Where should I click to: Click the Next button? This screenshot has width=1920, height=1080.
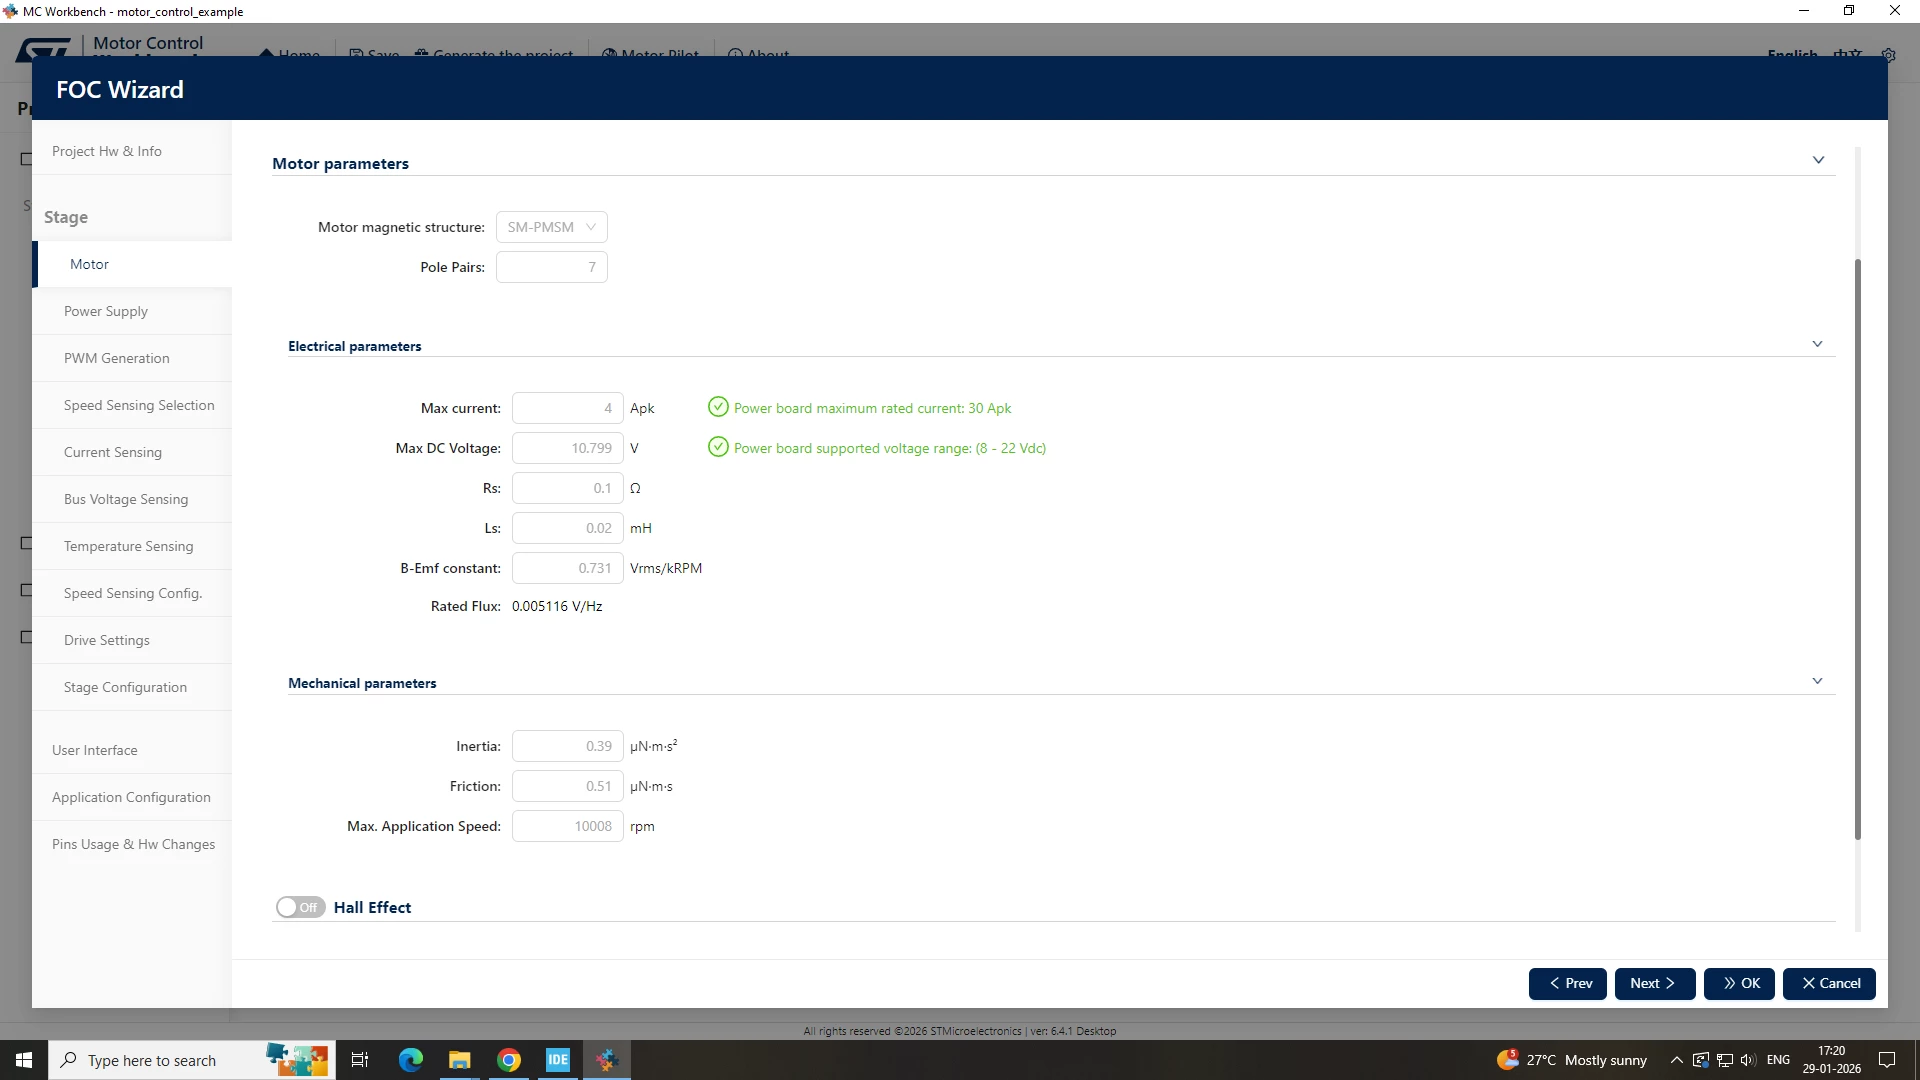1654,984
